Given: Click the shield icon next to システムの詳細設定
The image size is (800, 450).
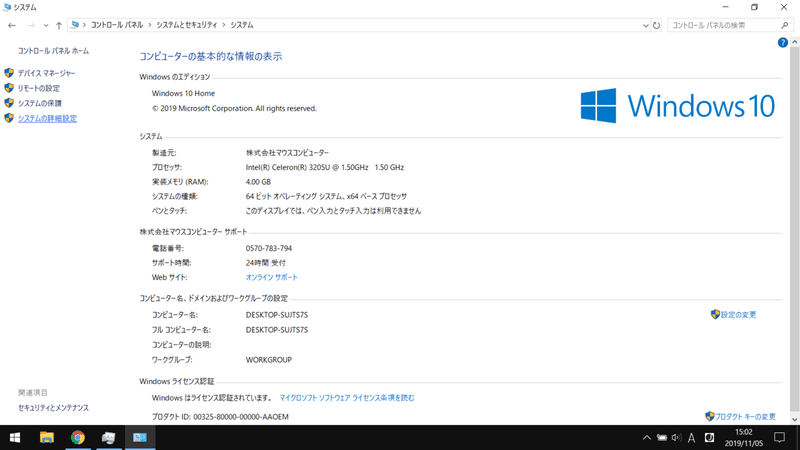Looking at the screenshot, I should [x=9, y=118].
